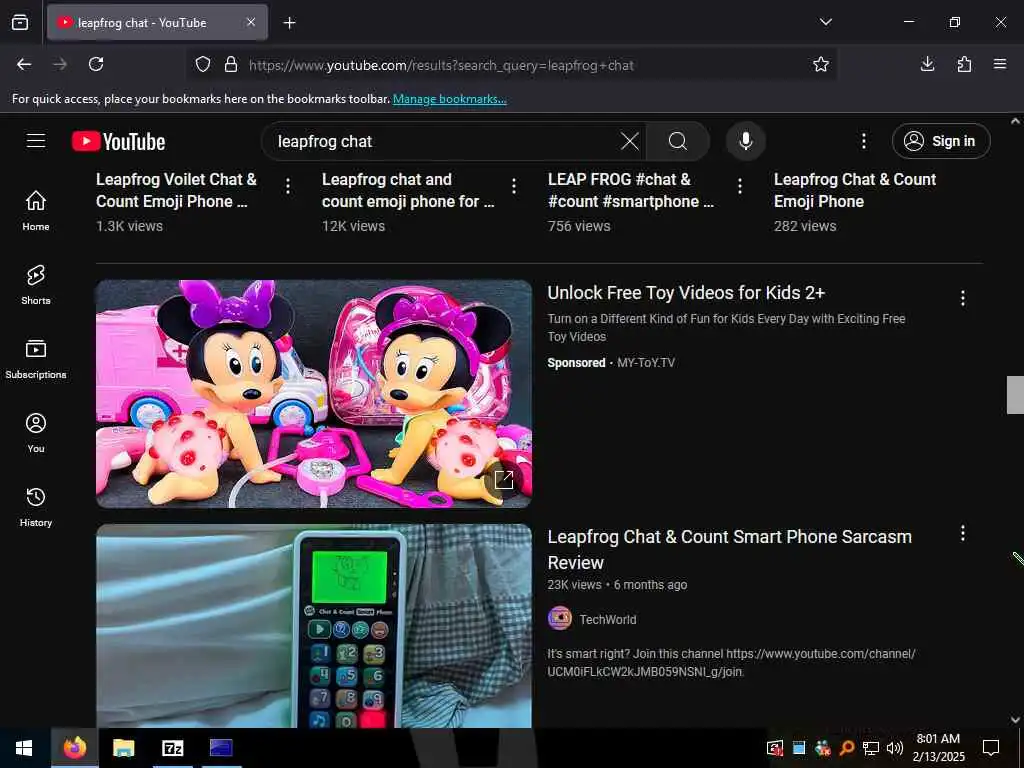Viewport: 1024px width, 768px height.
Task: Click the page vertical scrollbar thumb
Action: 1015,394
